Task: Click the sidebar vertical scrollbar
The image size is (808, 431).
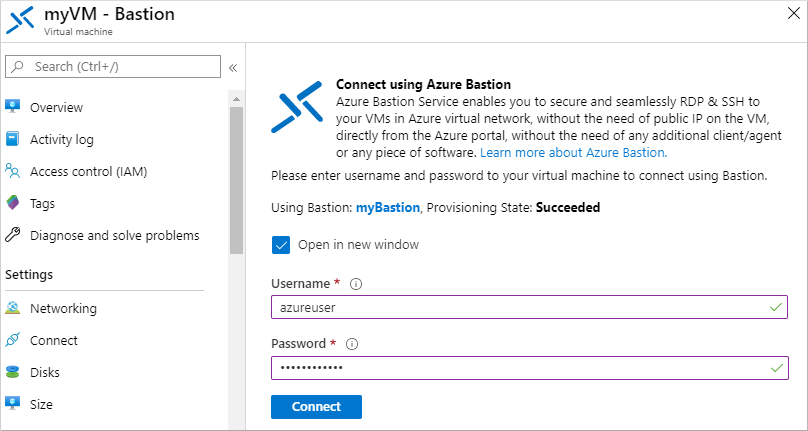Action: (x=236, y=180)
